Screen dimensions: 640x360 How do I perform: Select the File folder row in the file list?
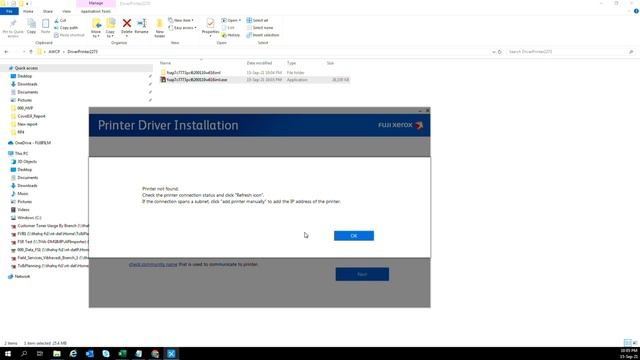point(254,72)
